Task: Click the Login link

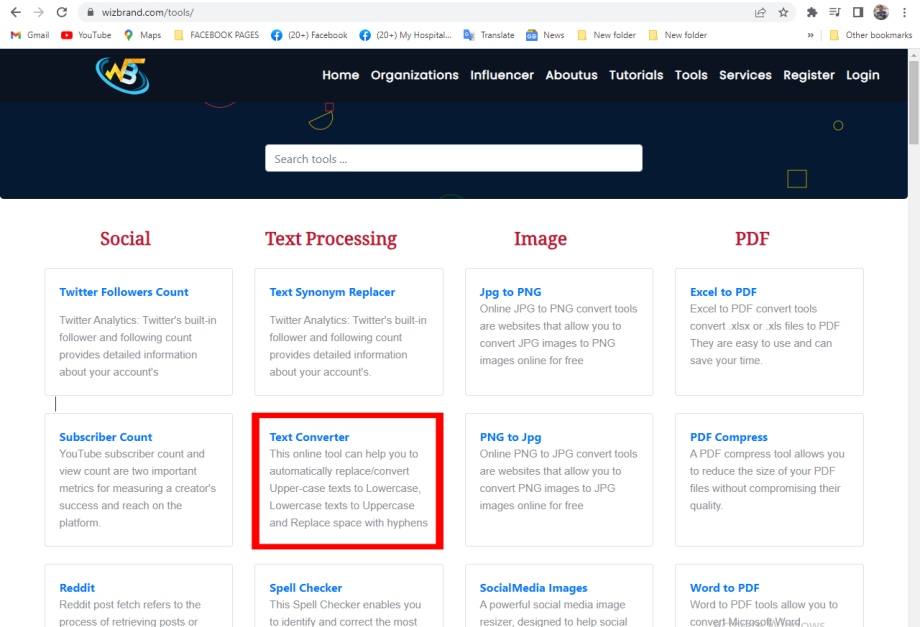Action: coord(862,75)
